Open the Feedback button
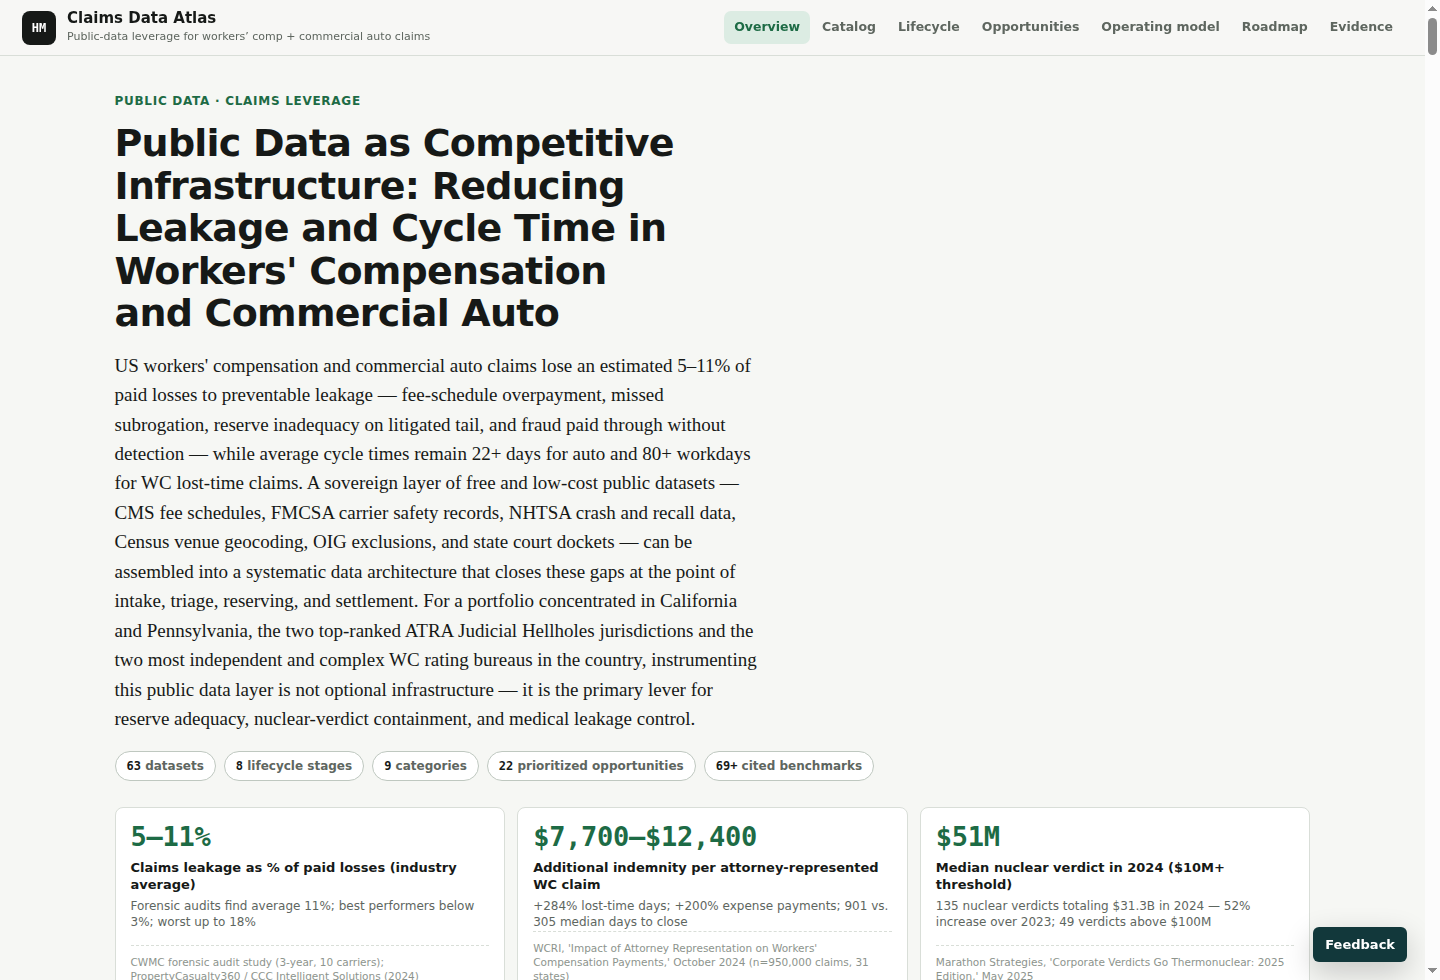This screenshot has width=1440, height=980. pos(1360,944)
